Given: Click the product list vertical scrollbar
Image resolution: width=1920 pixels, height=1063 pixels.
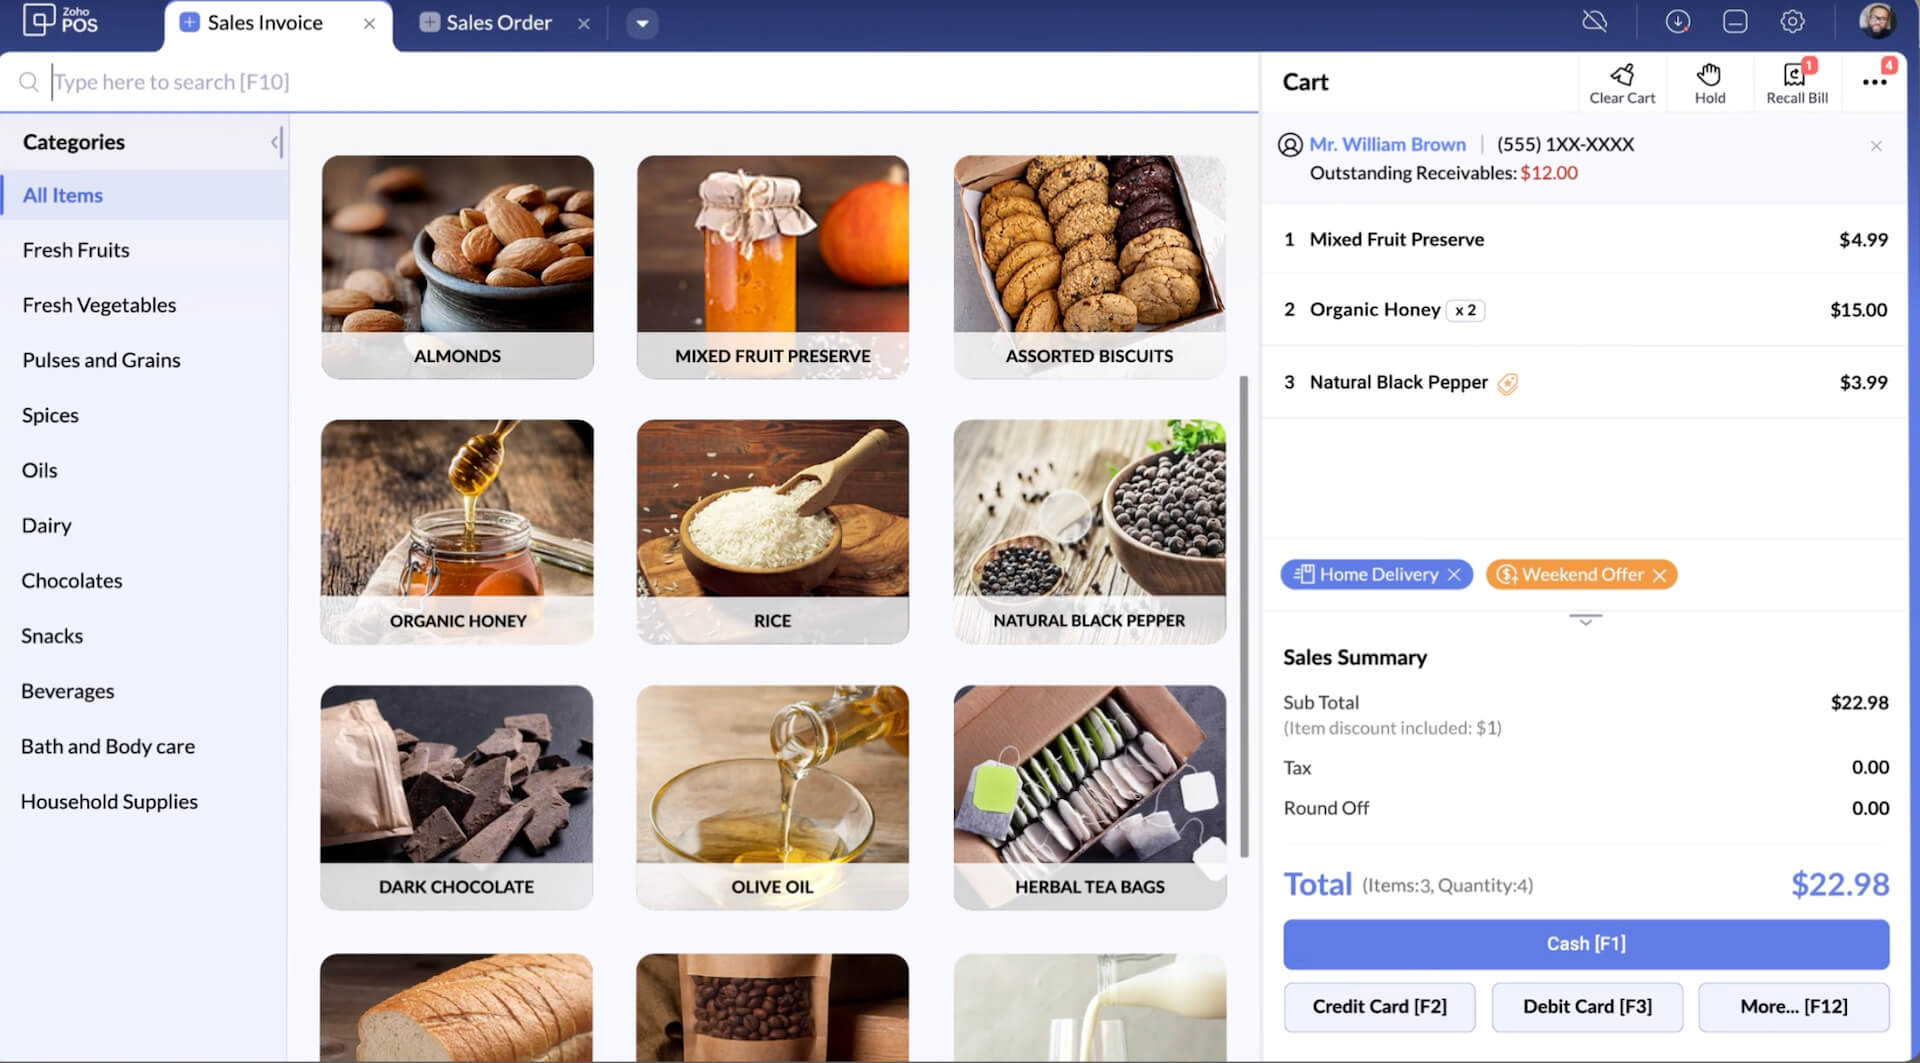Looking at the screenshot, I should [1244, 615].
